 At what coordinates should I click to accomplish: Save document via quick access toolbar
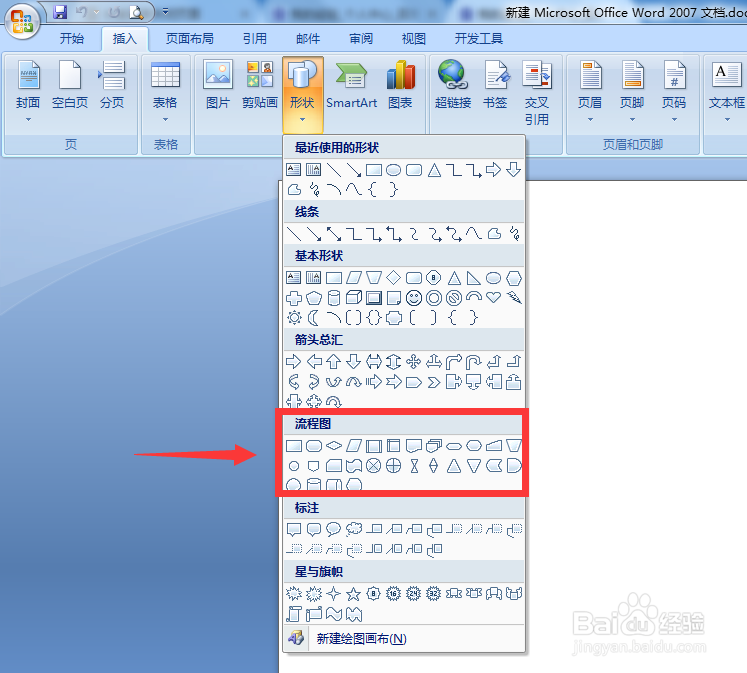pos(60,12)
